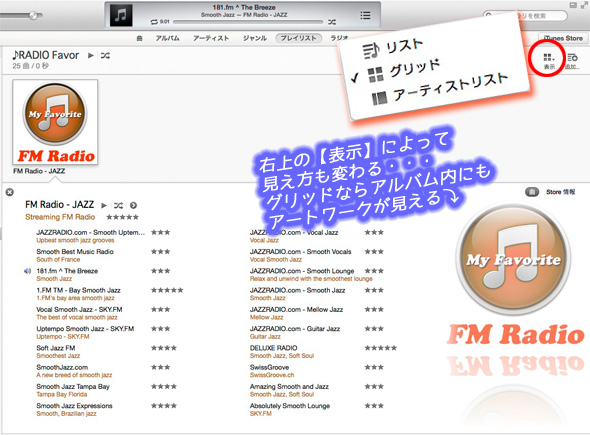Click the library search field

pos(525,16)
